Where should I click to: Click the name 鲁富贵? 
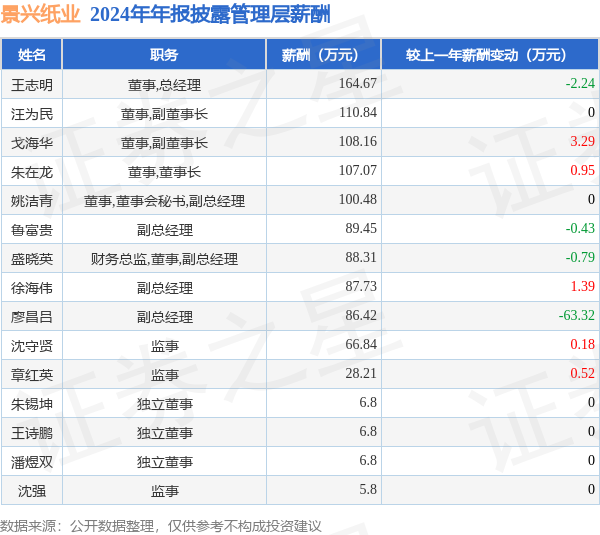tap(32, 230)
